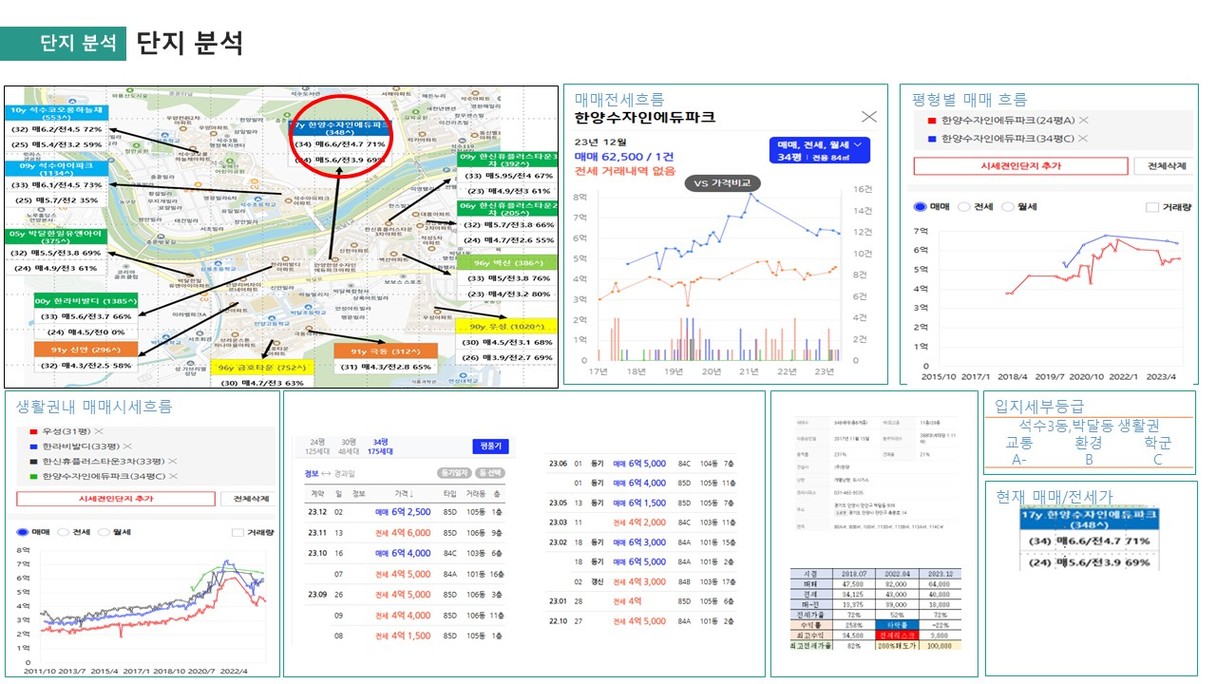1216x684 pixels.
Task: Remove 한양수자인에듀파크(34평C) in the 평형별 매매 흐름 panel
Action: pos(1084,138)
